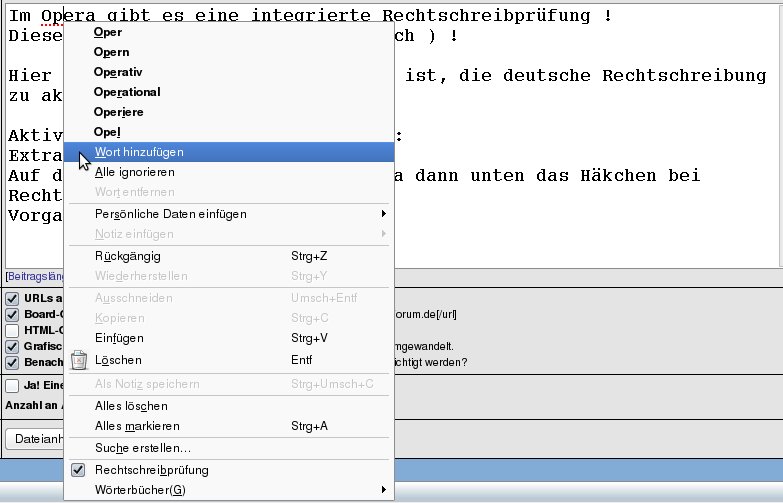The image size is (783, 503).
Task: Select "Alles löschen"
Action: pyautogui.click(x=229, y=406)
